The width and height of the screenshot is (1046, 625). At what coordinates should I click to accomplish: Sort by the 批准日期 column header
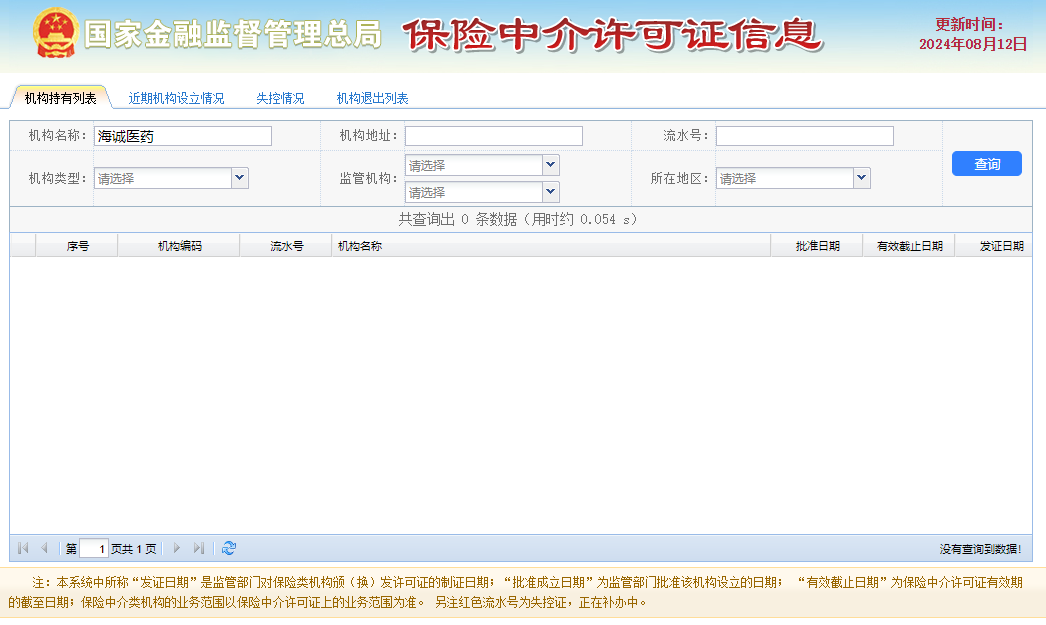(x=817, y=245)
